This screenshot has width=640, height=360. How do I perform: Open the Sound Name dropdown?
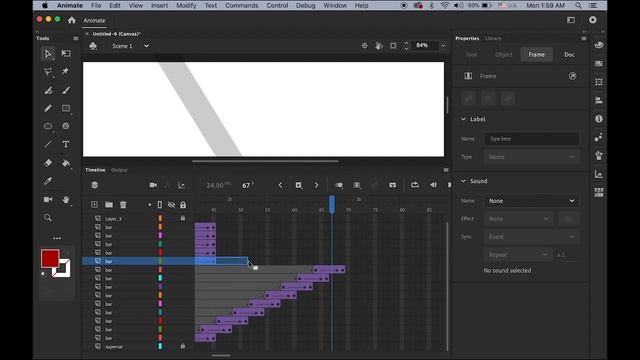point(531,201)
